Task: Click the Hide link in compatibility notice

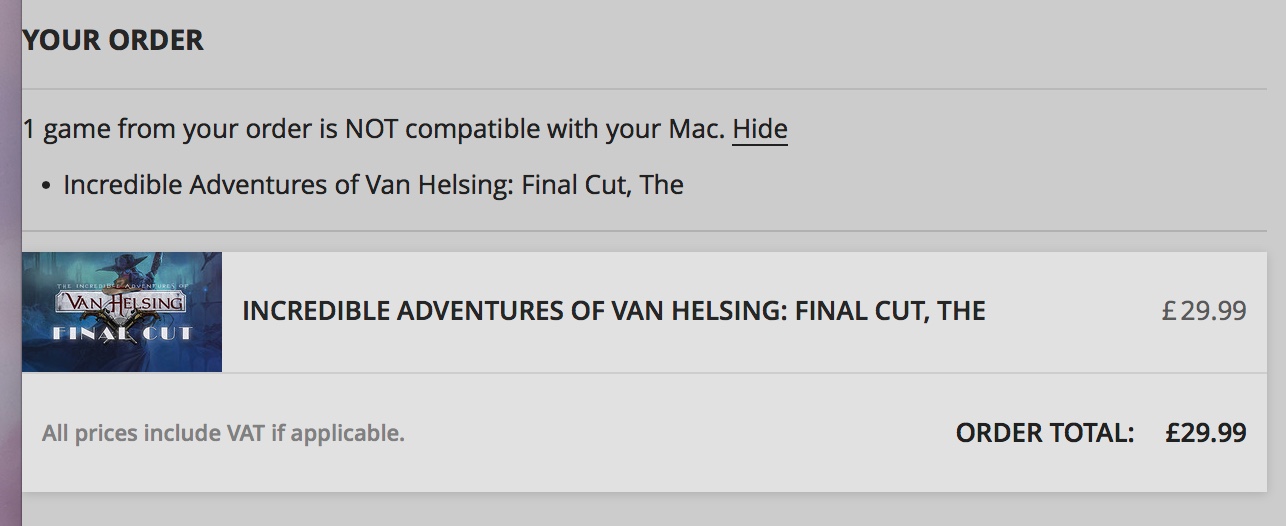Action: [759, 130]
